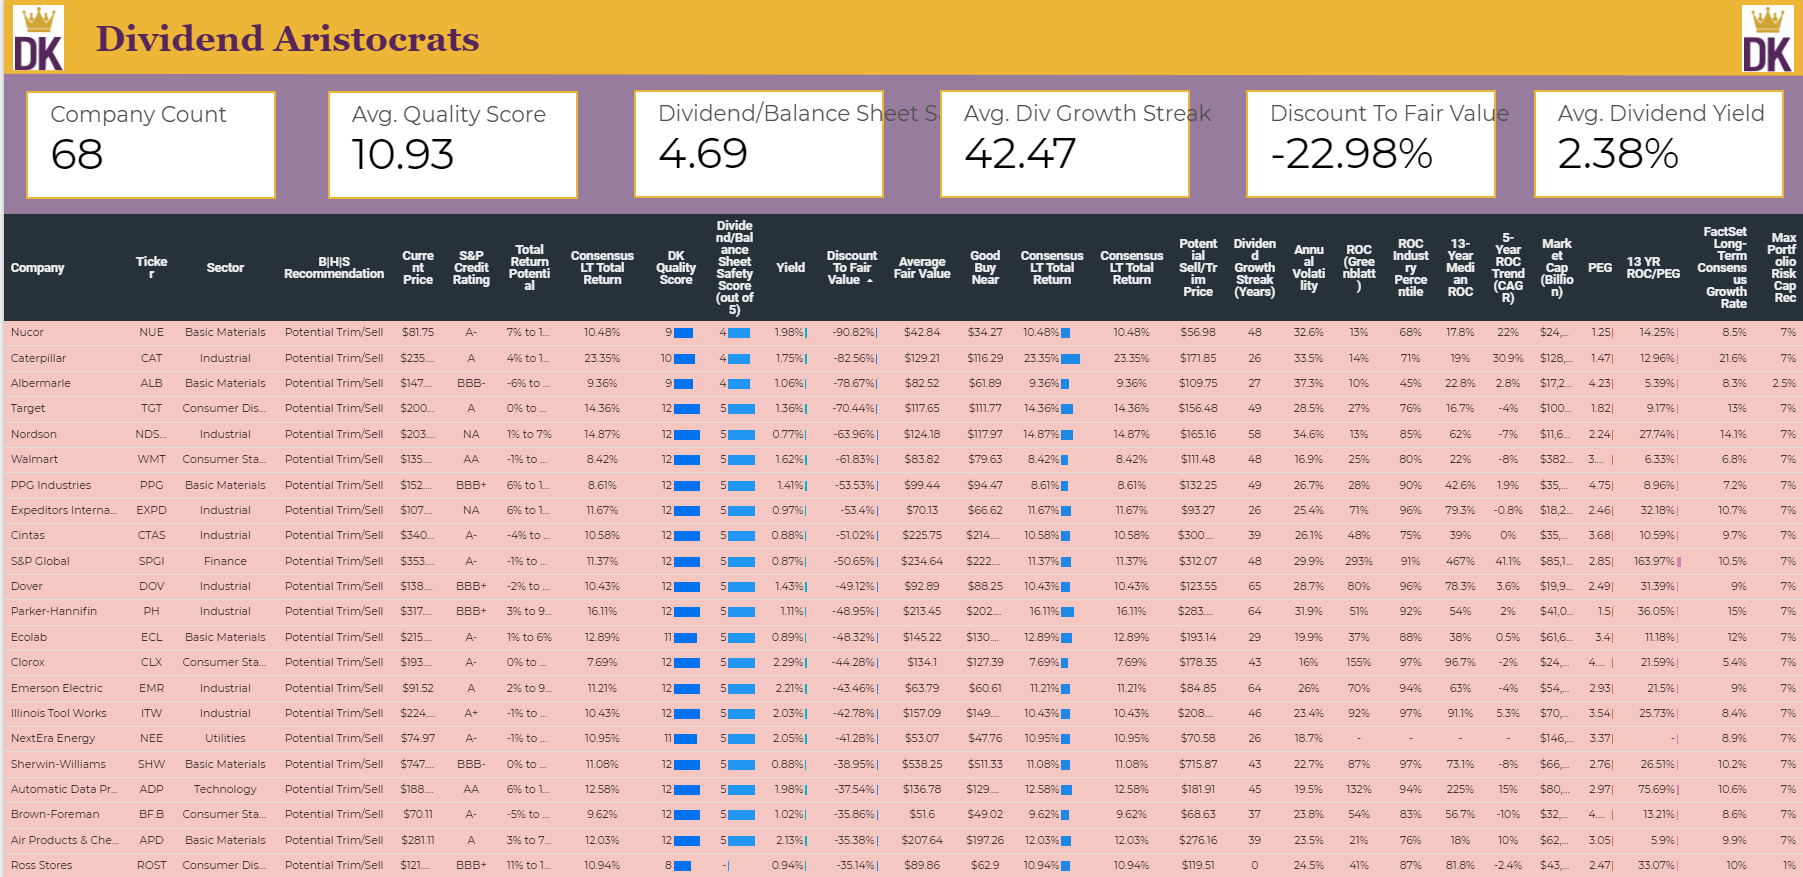Viewport: 1803px width, 877px height.
Task: Sort by Average Fair Value header
Action: 922,268
